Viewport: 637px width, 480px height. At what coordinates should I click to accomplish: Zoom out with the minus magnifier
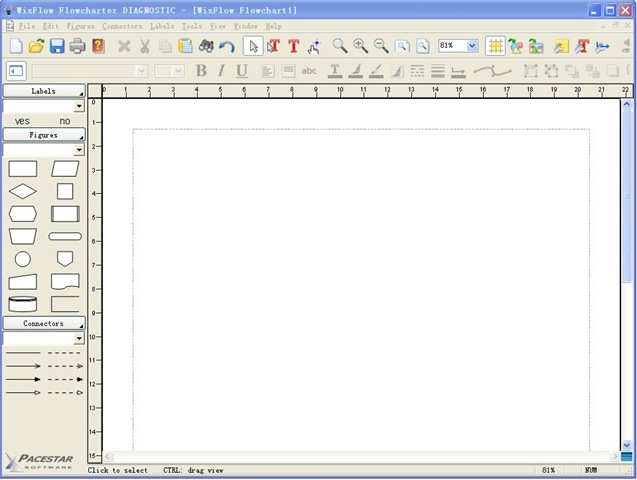[x=381, y=46]
